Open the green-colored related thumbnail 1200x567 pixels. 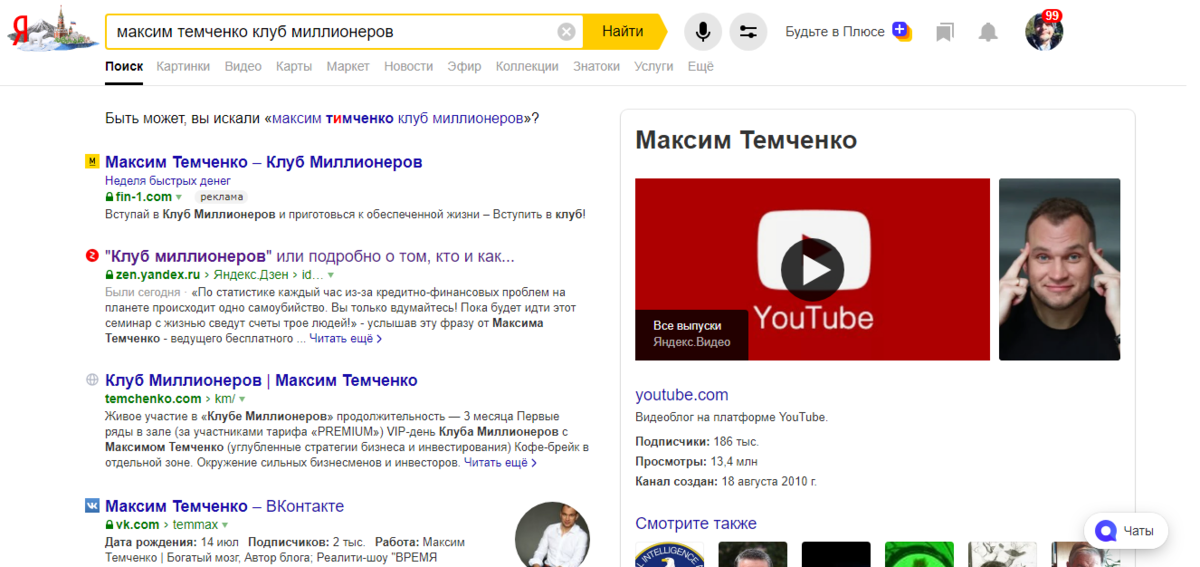[919, 555]
